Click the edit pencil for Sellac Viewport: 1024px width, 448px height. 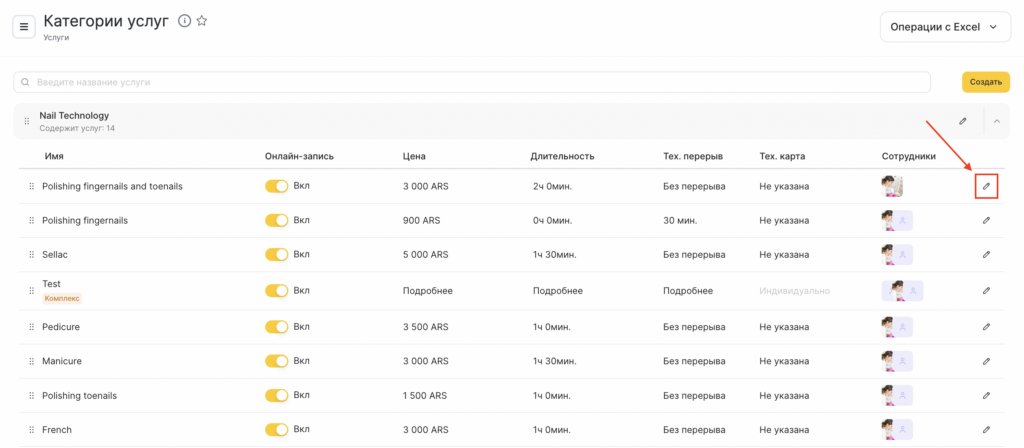click(x=986, y=254)
